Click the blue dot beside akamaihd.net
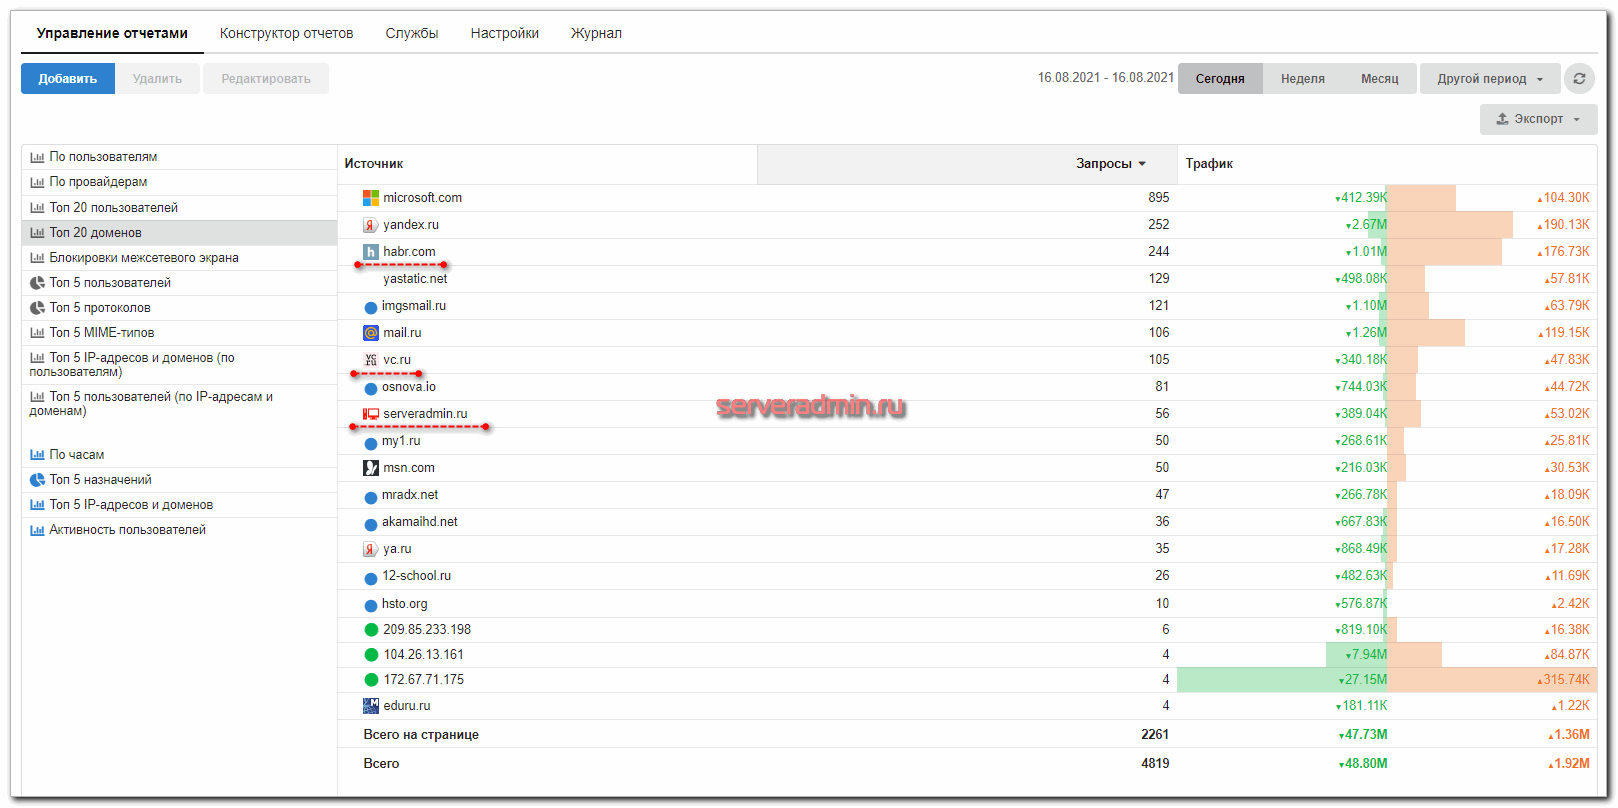 click(371, 523)
